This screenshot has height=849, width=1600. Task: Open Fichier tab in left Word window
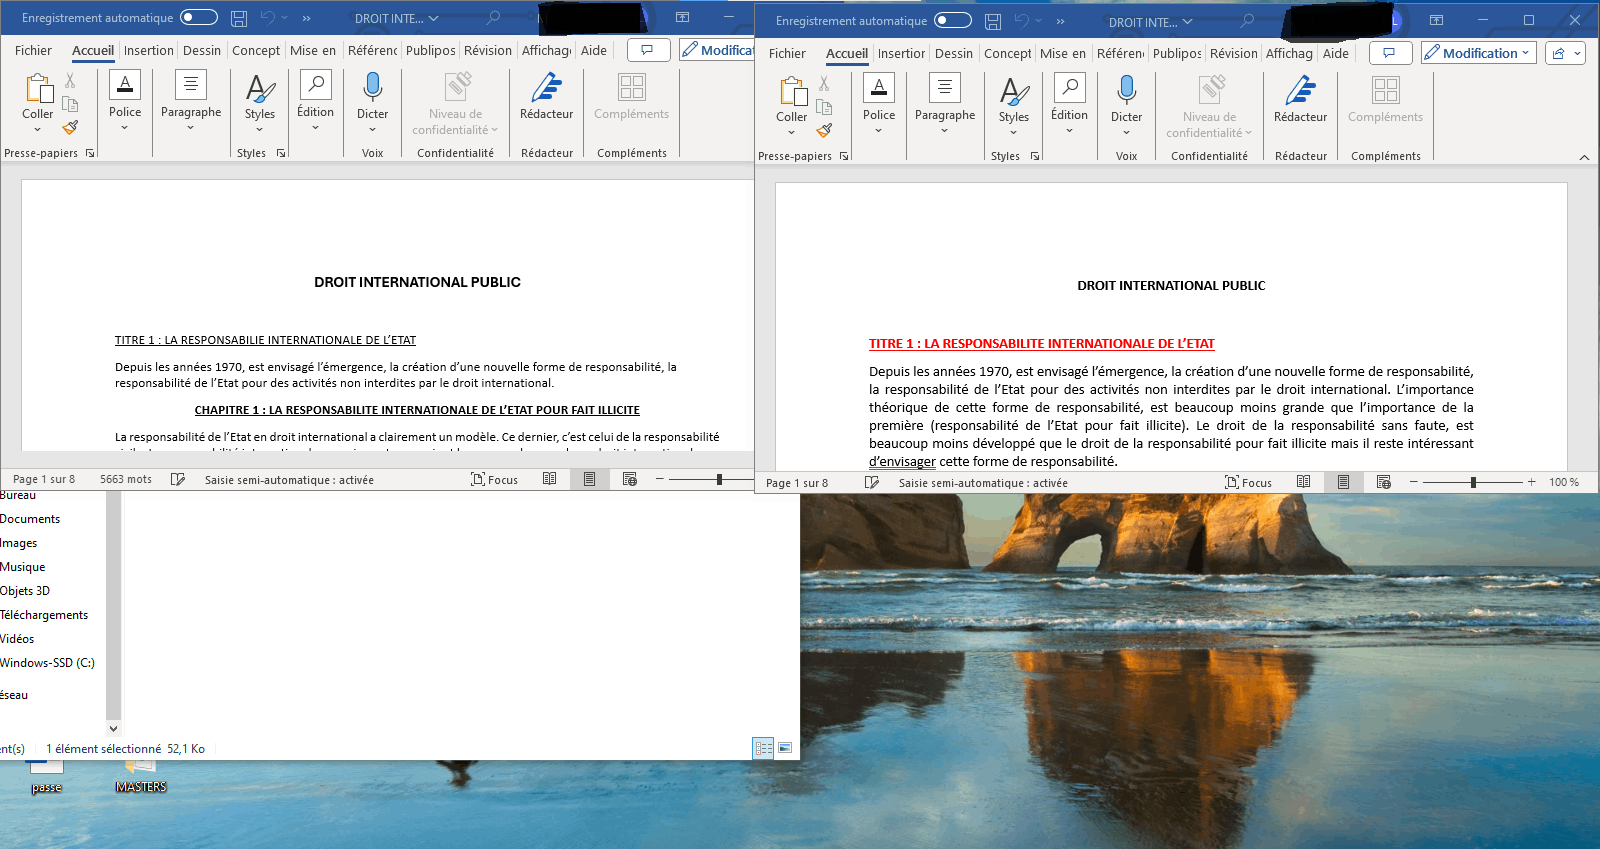point(33,50)
